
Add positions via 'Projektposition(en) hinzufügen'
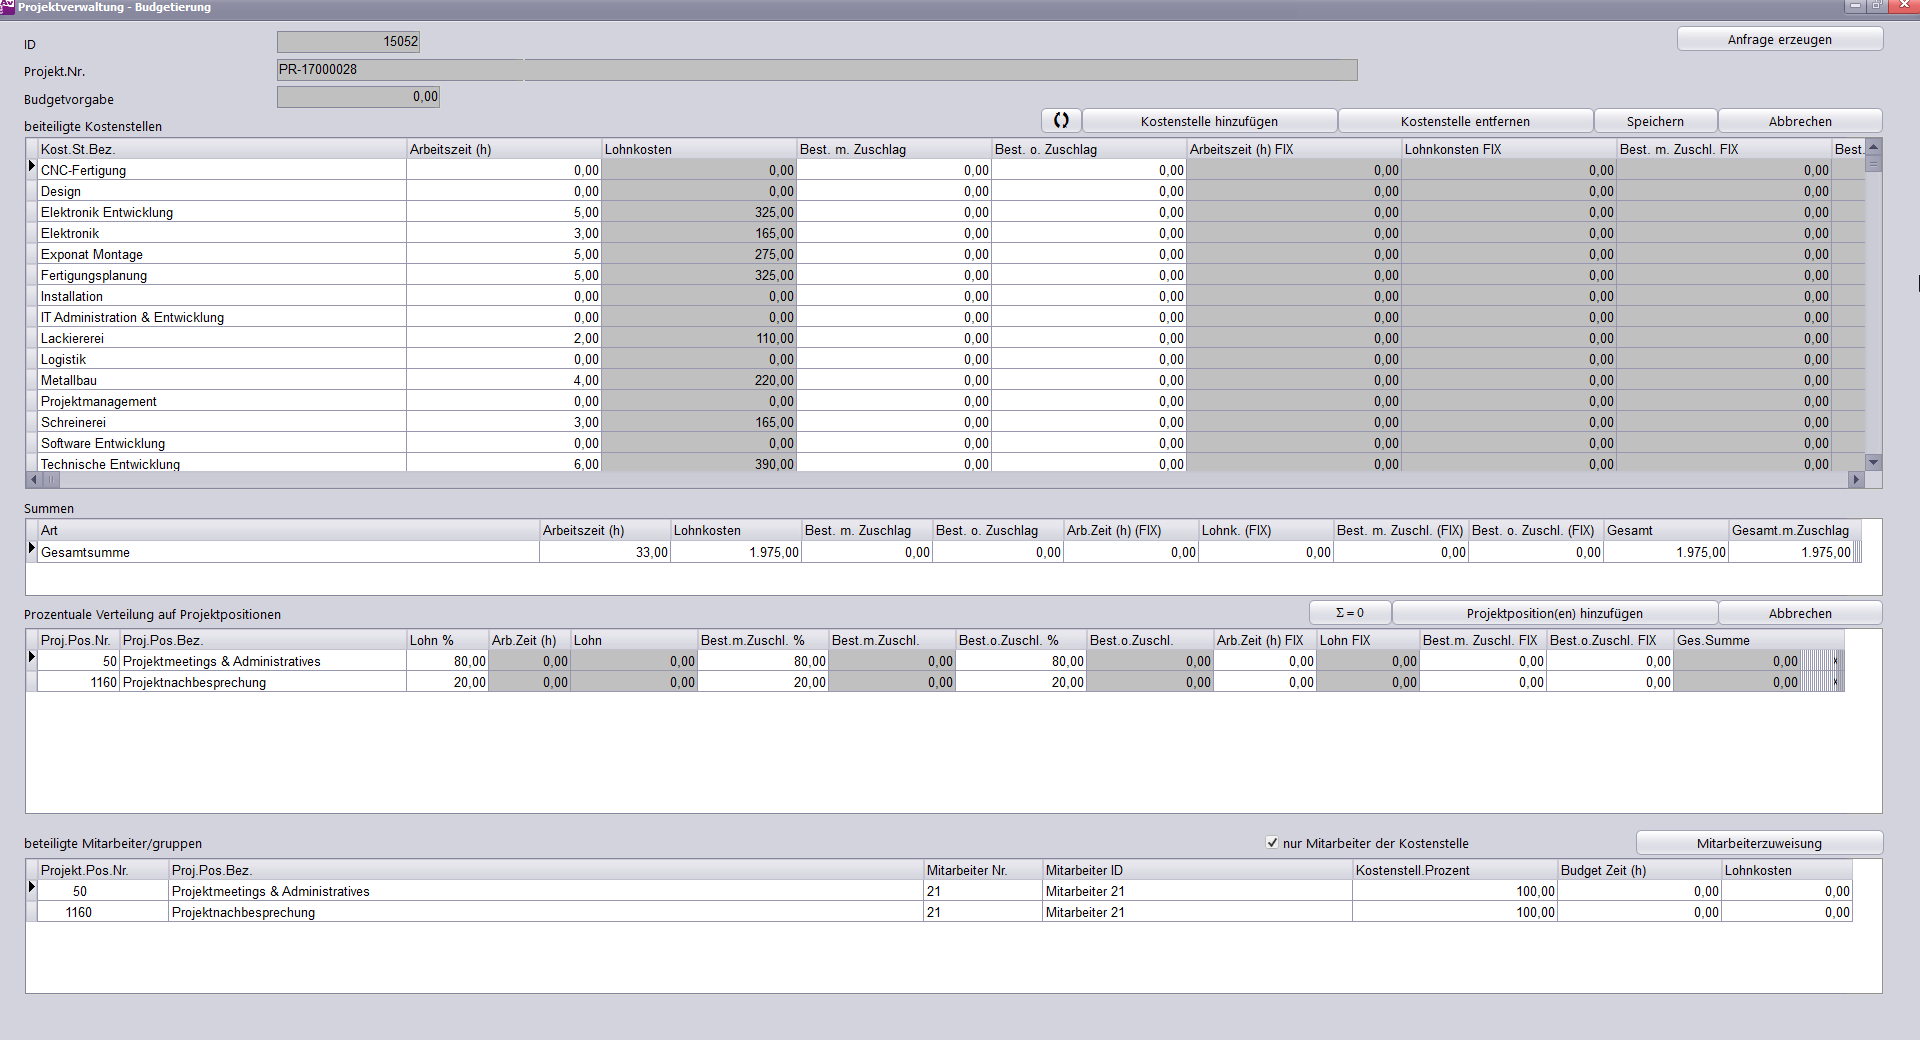point(1554,613)
